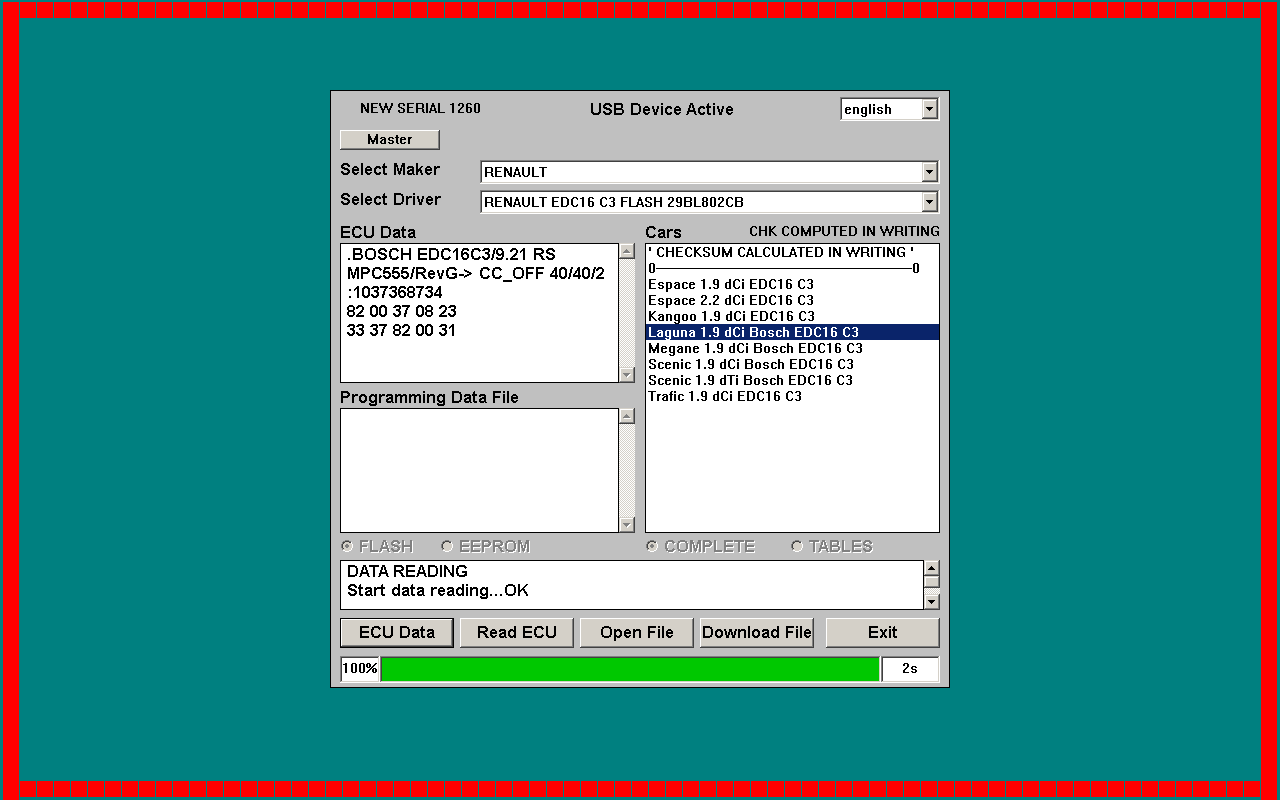Click the ECU Data button
The height and width of the screenshot is (800, 1280).
click(x=397, y=632)
